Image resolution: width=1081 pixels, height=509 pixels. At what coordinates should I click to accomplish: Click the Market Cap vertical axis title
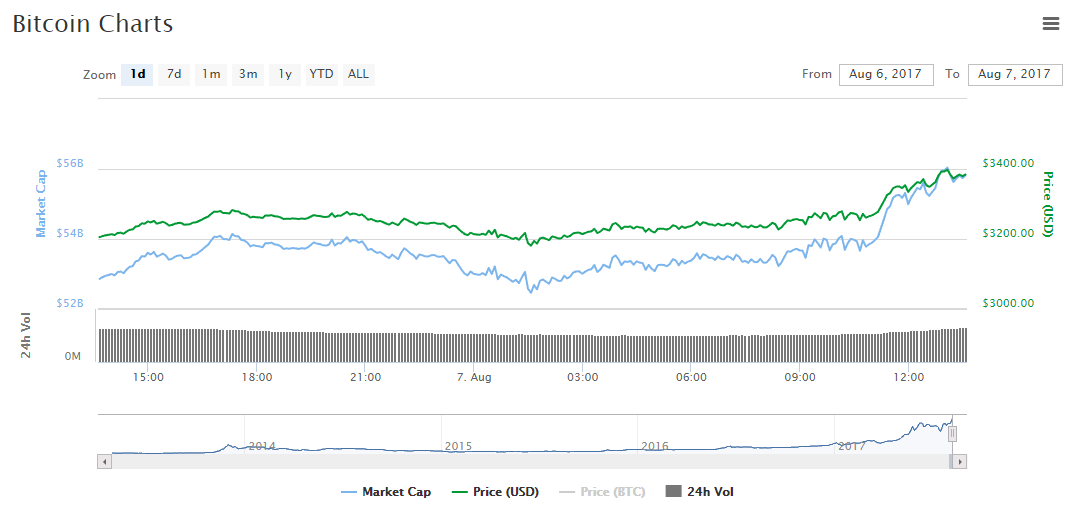click(41, 204)
